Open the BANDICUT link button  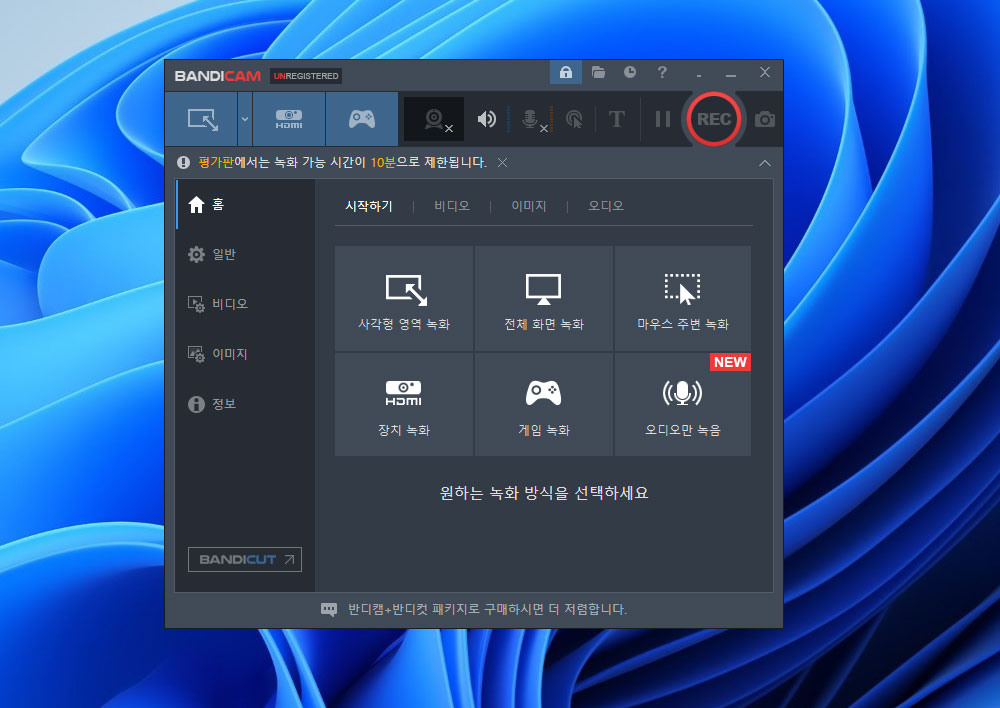click(245, 559)
